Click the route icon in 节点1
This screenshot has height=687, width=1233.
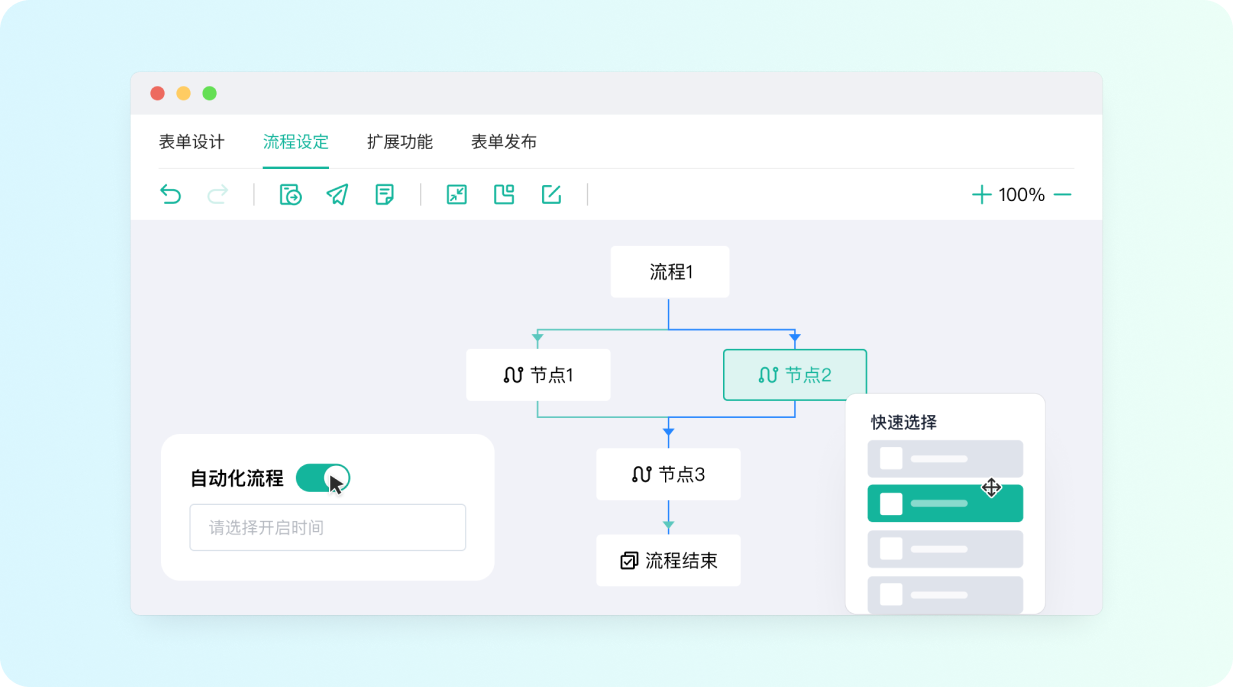click(x=513, y=376)
